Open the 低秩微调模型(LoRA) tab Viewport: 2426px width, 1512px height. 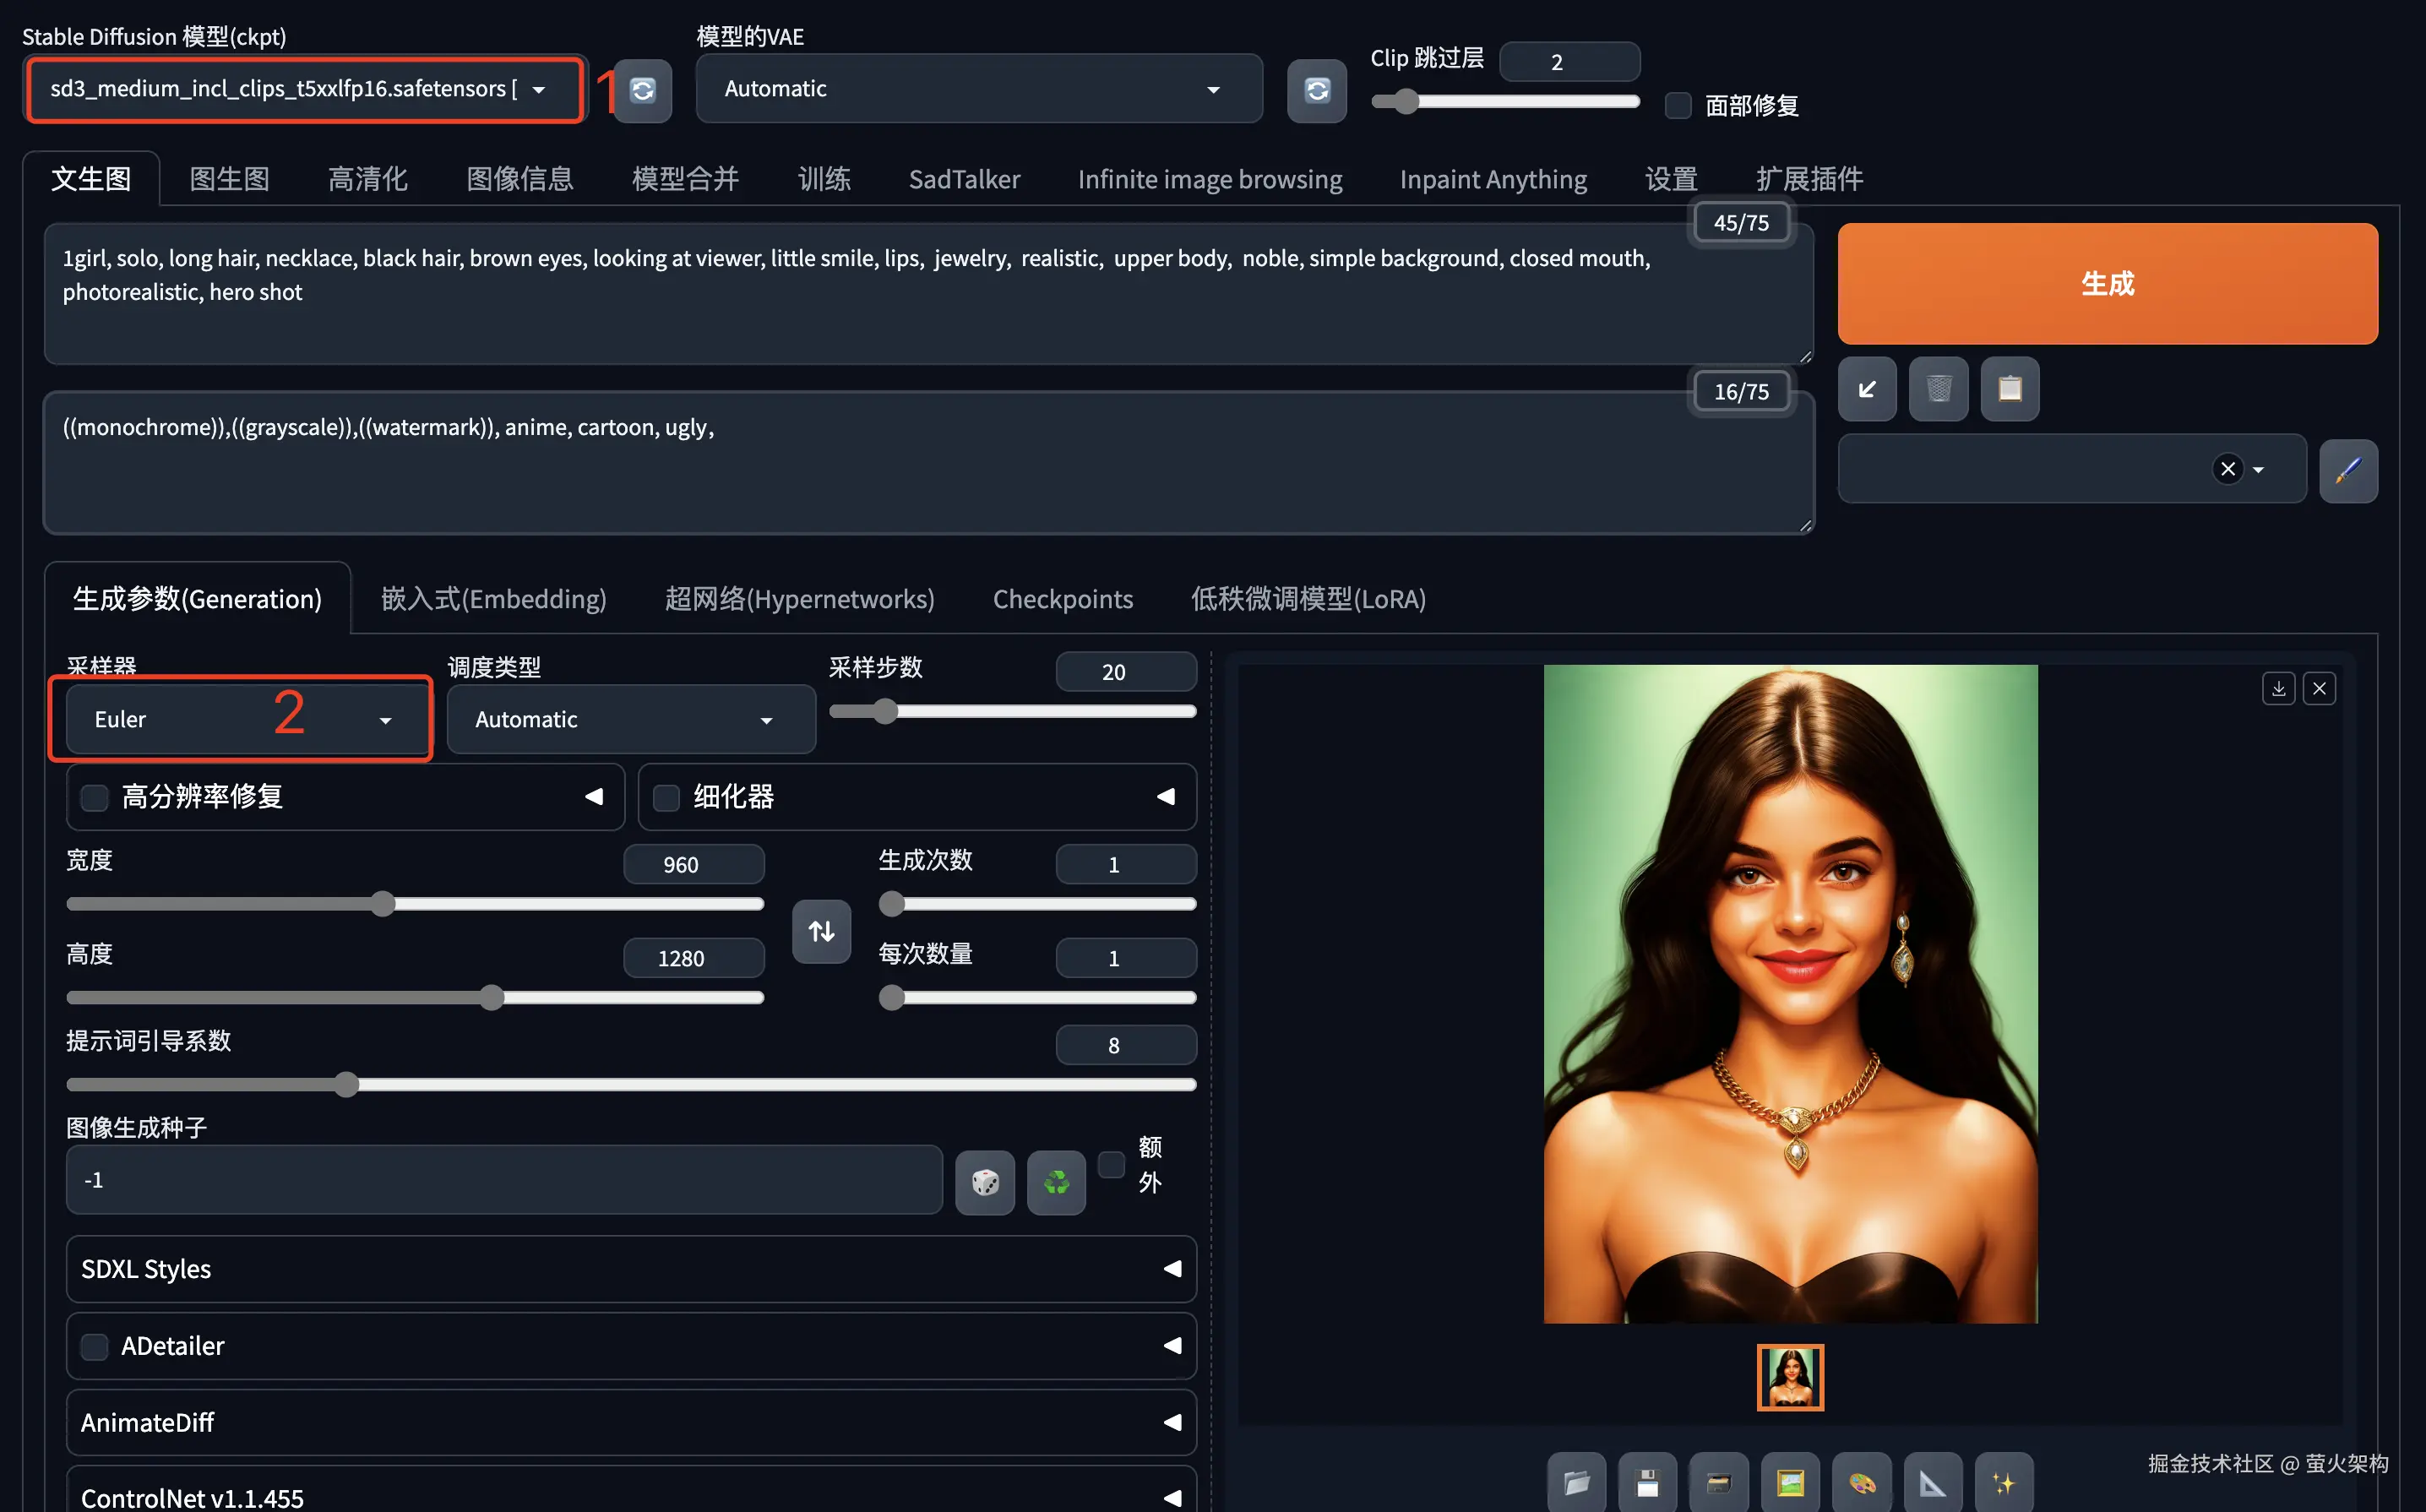pos(1307,598)
